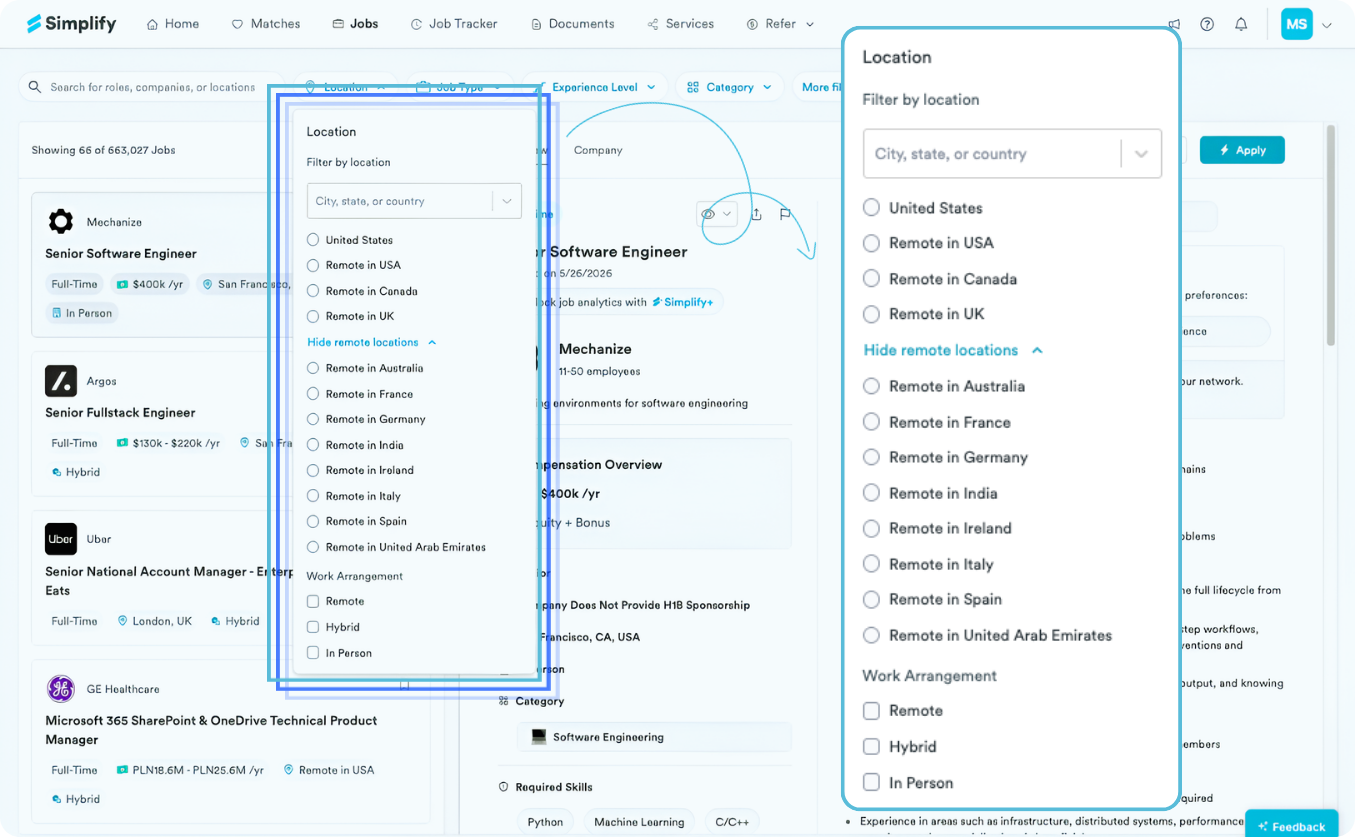Click the London, UK tag on Uber card
Screen dimensions: 1355x837
(154, 621)
